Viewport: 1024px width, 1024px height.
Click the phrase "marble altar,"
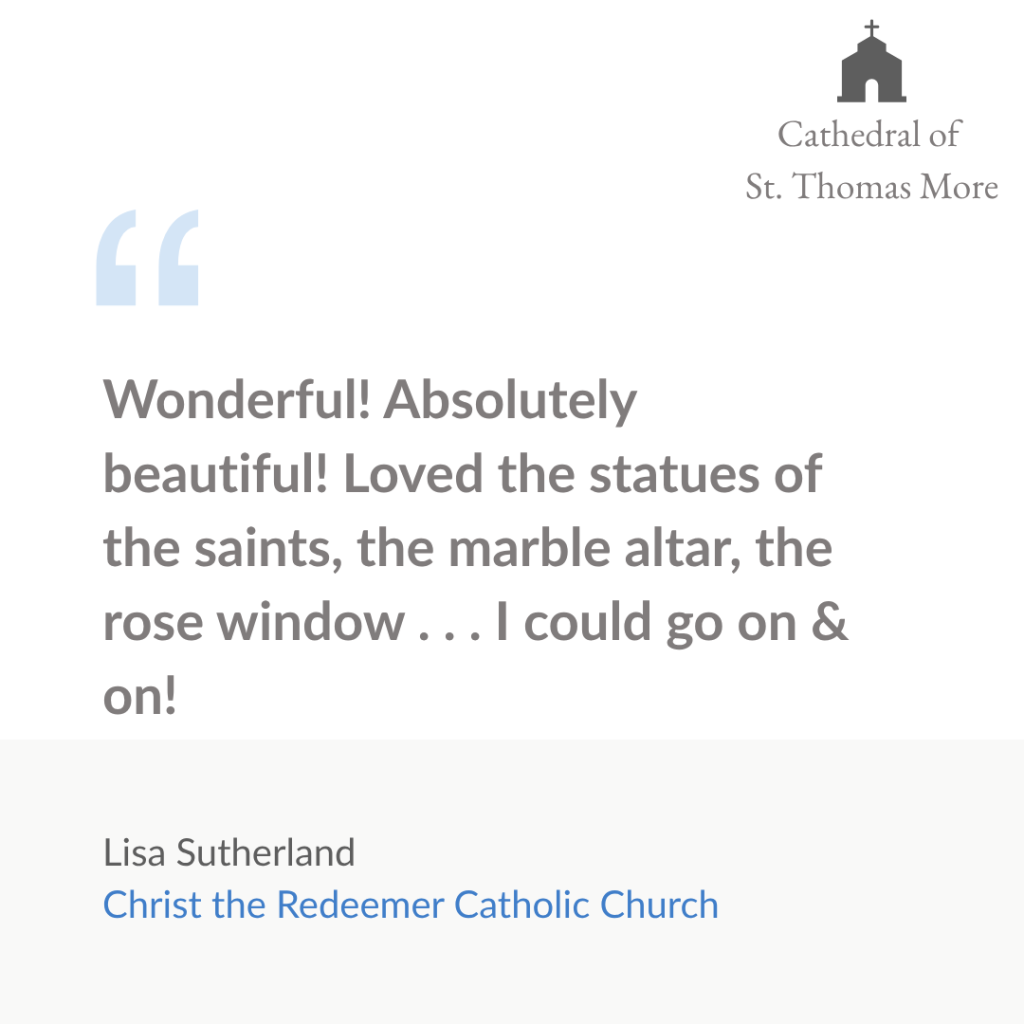tap(595, 548)
